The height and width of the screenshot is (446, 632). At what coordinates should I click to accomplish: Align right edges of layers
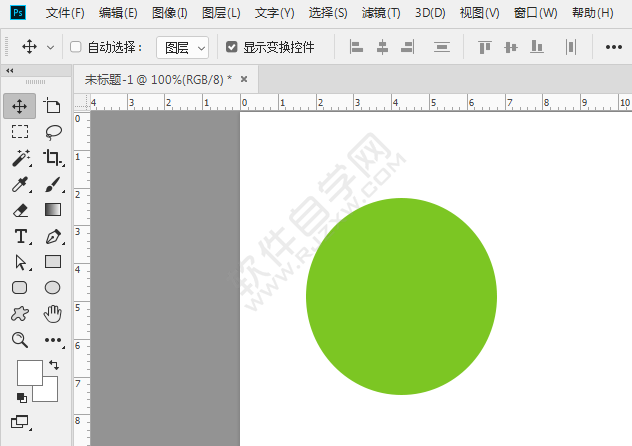point(408,47)
